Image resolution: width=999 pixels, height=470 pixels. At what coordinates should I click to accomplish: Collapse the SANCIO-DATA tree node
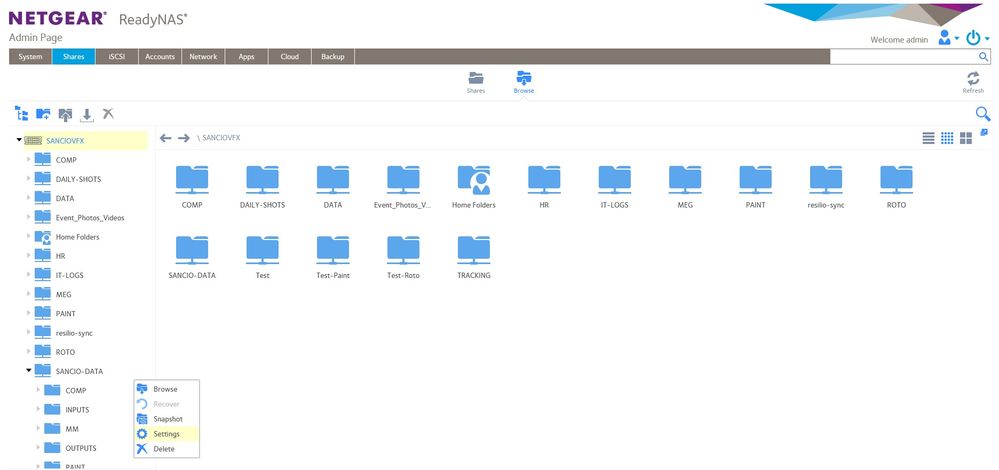click(x=30, y=371)
